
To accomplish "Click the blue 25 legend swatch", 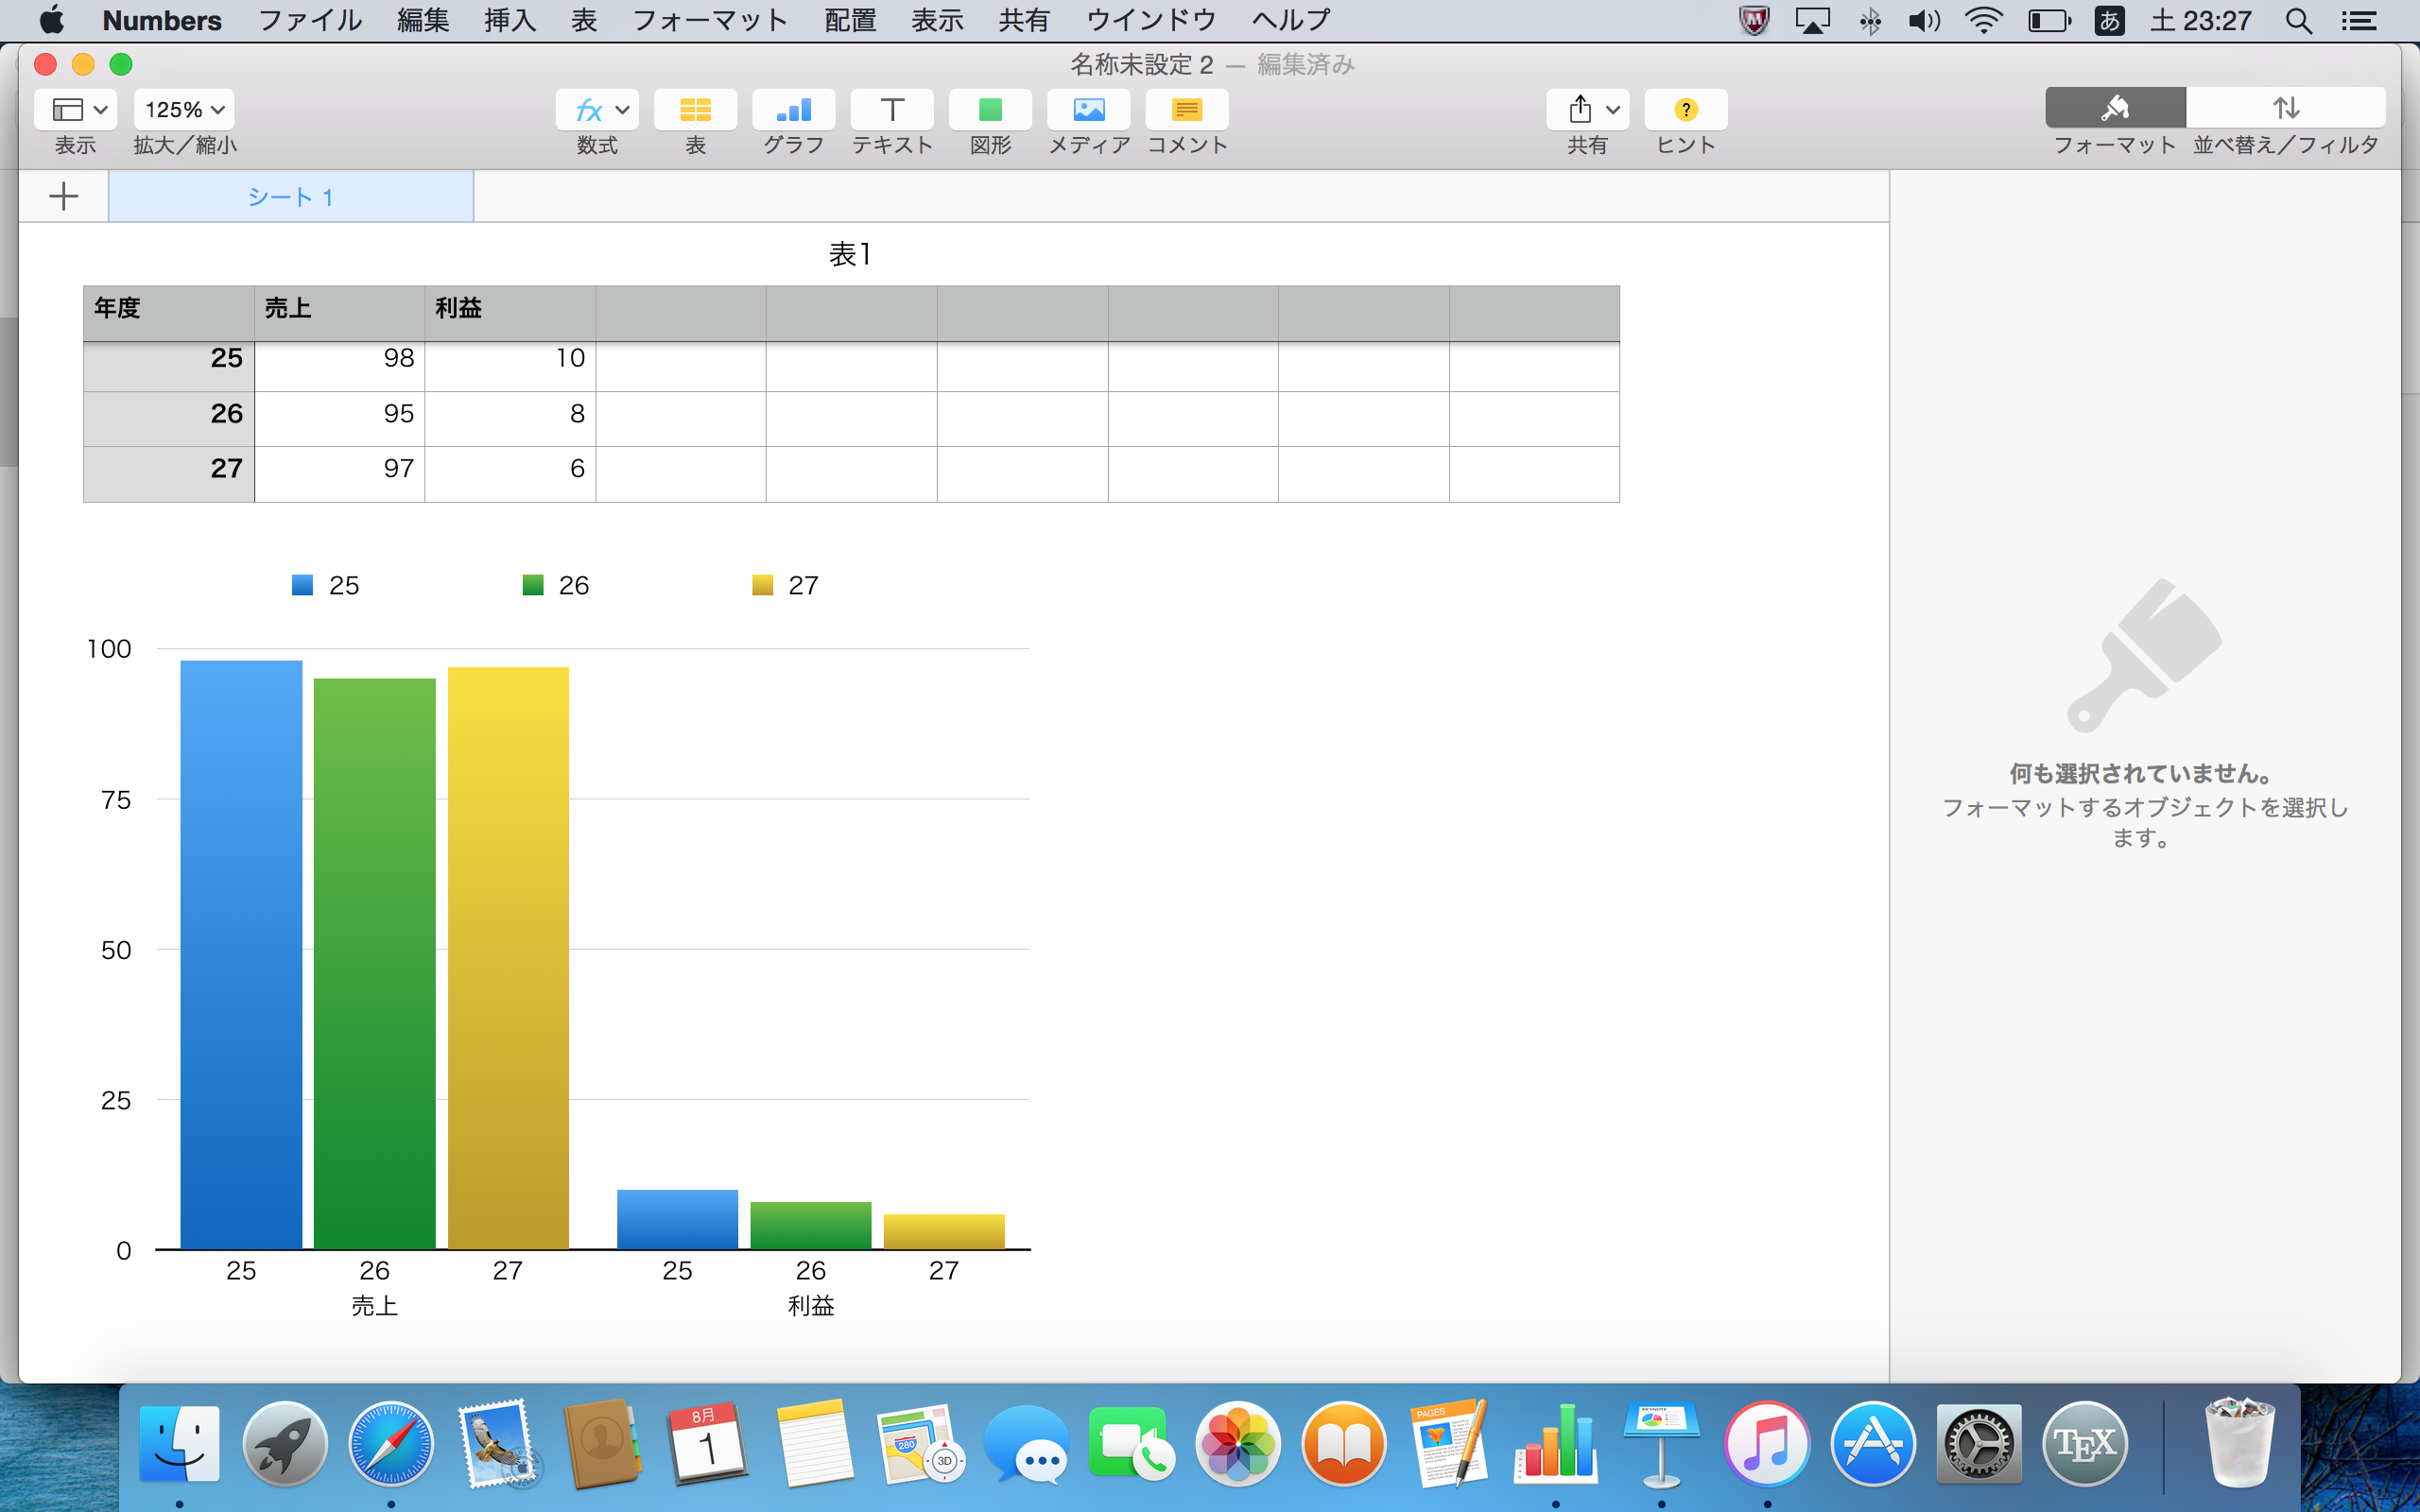I will click(x=302, y=585).
